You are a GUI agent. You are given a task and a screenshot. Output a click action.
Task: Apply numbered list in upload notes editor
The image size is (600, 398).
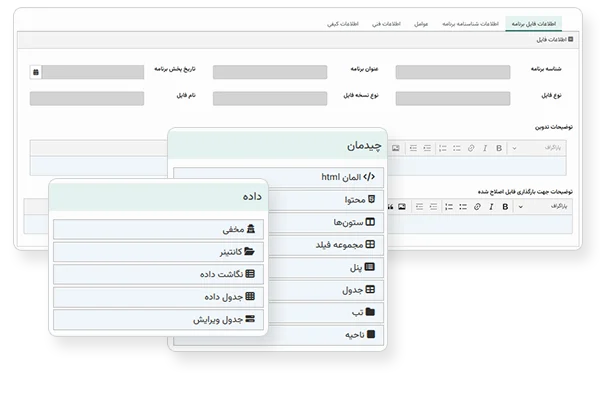click(x=449, y=207)
